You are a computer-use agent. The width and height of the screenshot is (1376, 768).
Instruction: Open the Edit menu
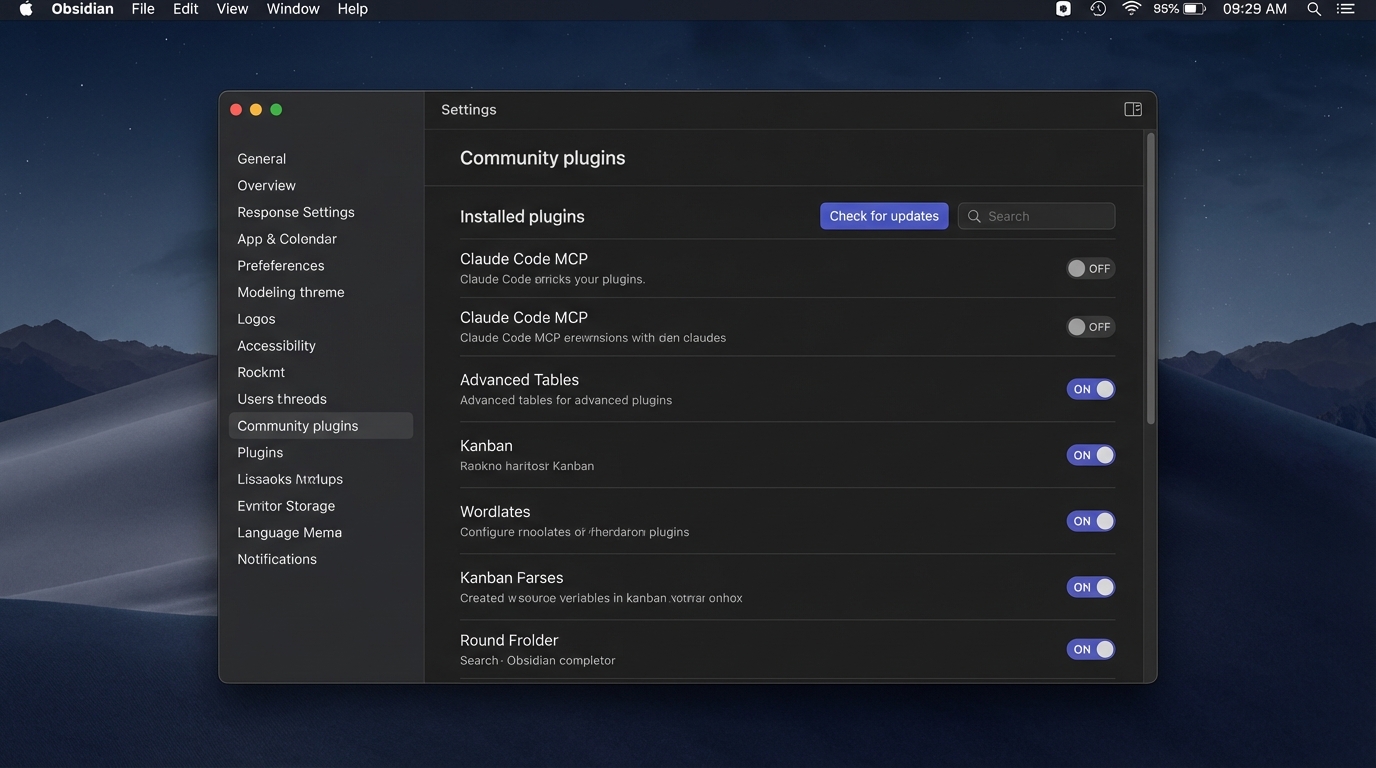tap(185, 8)
